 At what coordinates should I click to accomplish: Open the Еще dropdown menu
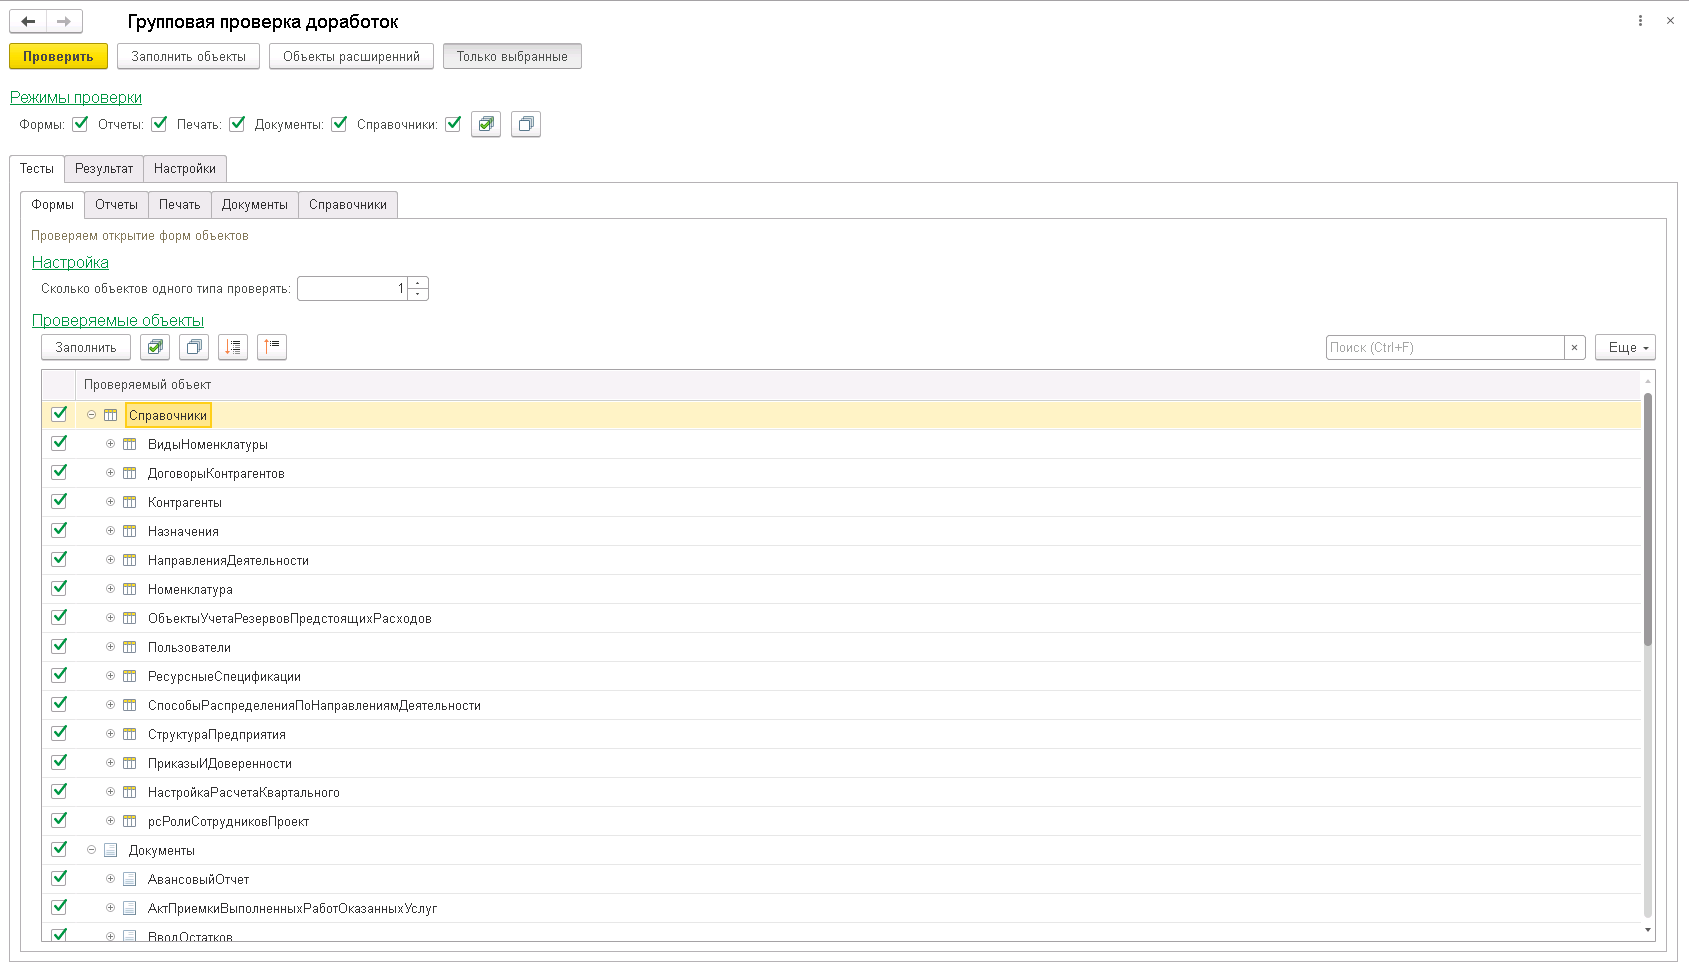click(1625, 347)
